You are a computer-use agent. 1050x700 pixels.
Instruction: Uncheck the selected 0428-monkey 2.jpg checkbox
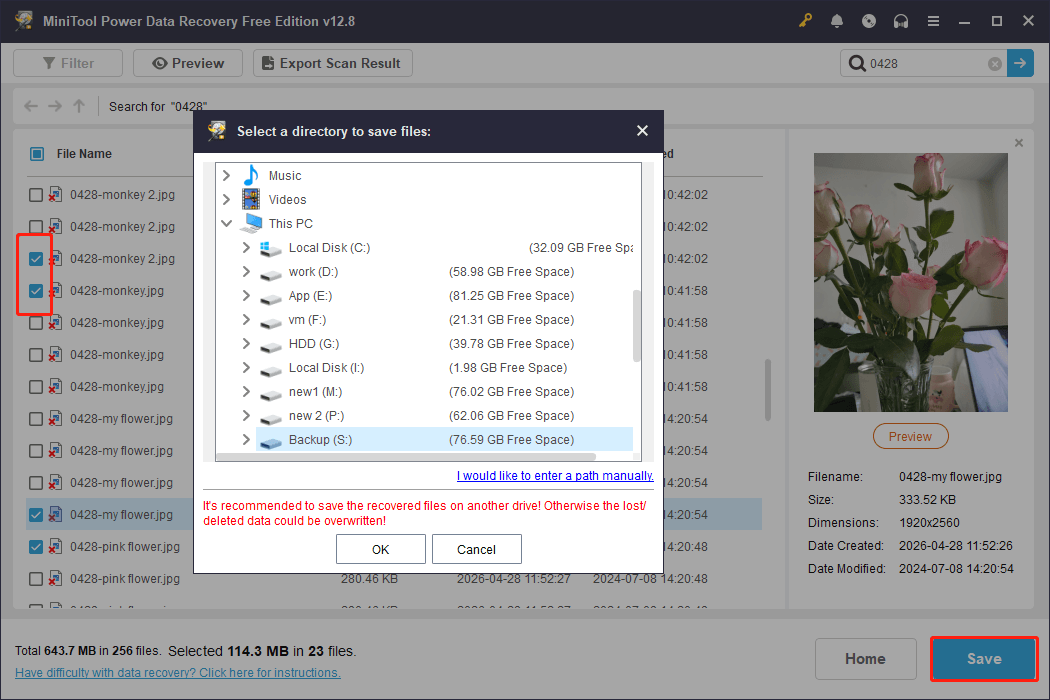pos(34,258)
